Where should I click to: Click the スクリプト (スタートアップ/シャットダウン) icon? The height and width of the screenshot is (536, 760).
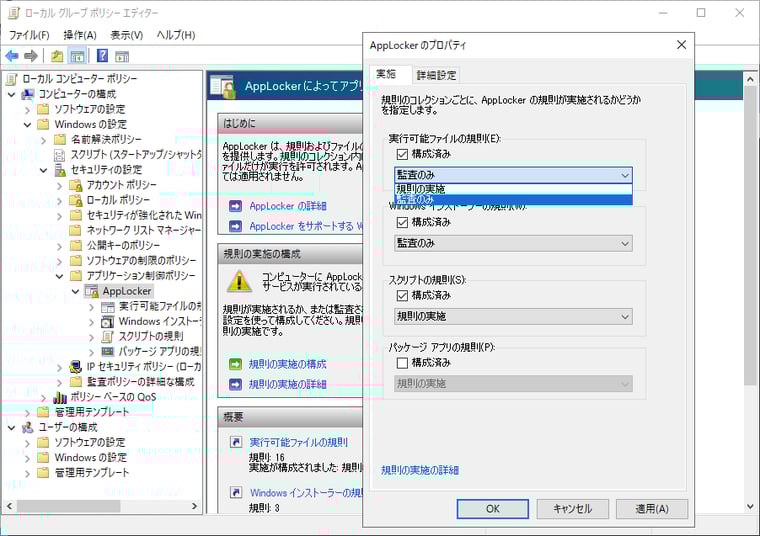coord(60,155)
